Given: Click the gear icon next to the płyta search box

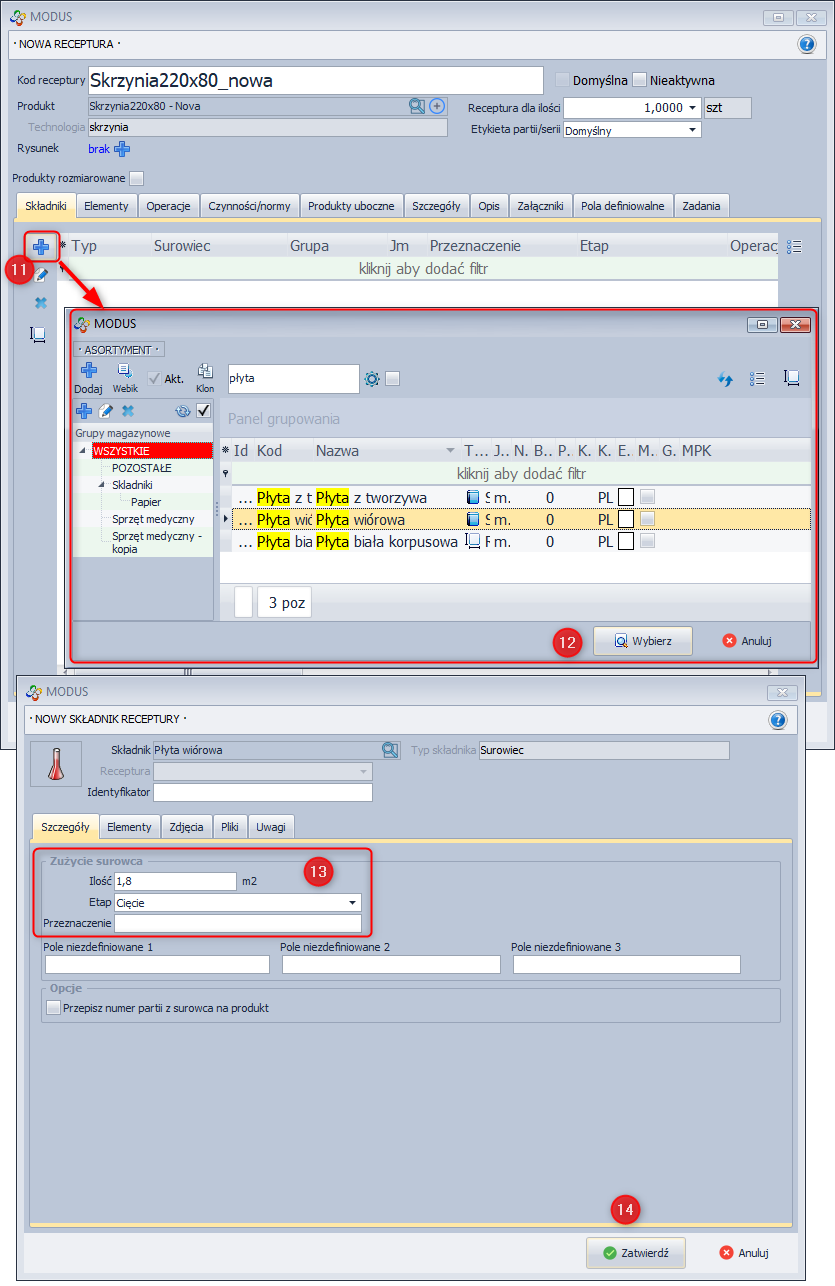Looking at the screenshot, I should point(372,378).
